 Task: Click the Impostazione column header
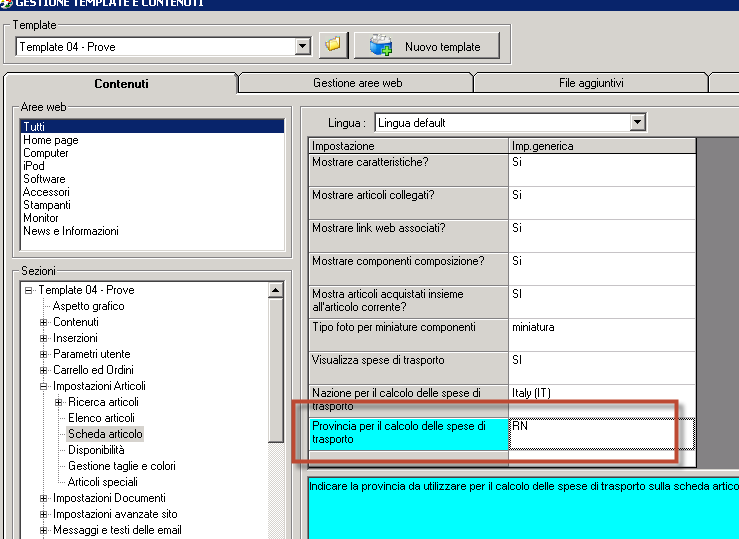pos(409,146)
